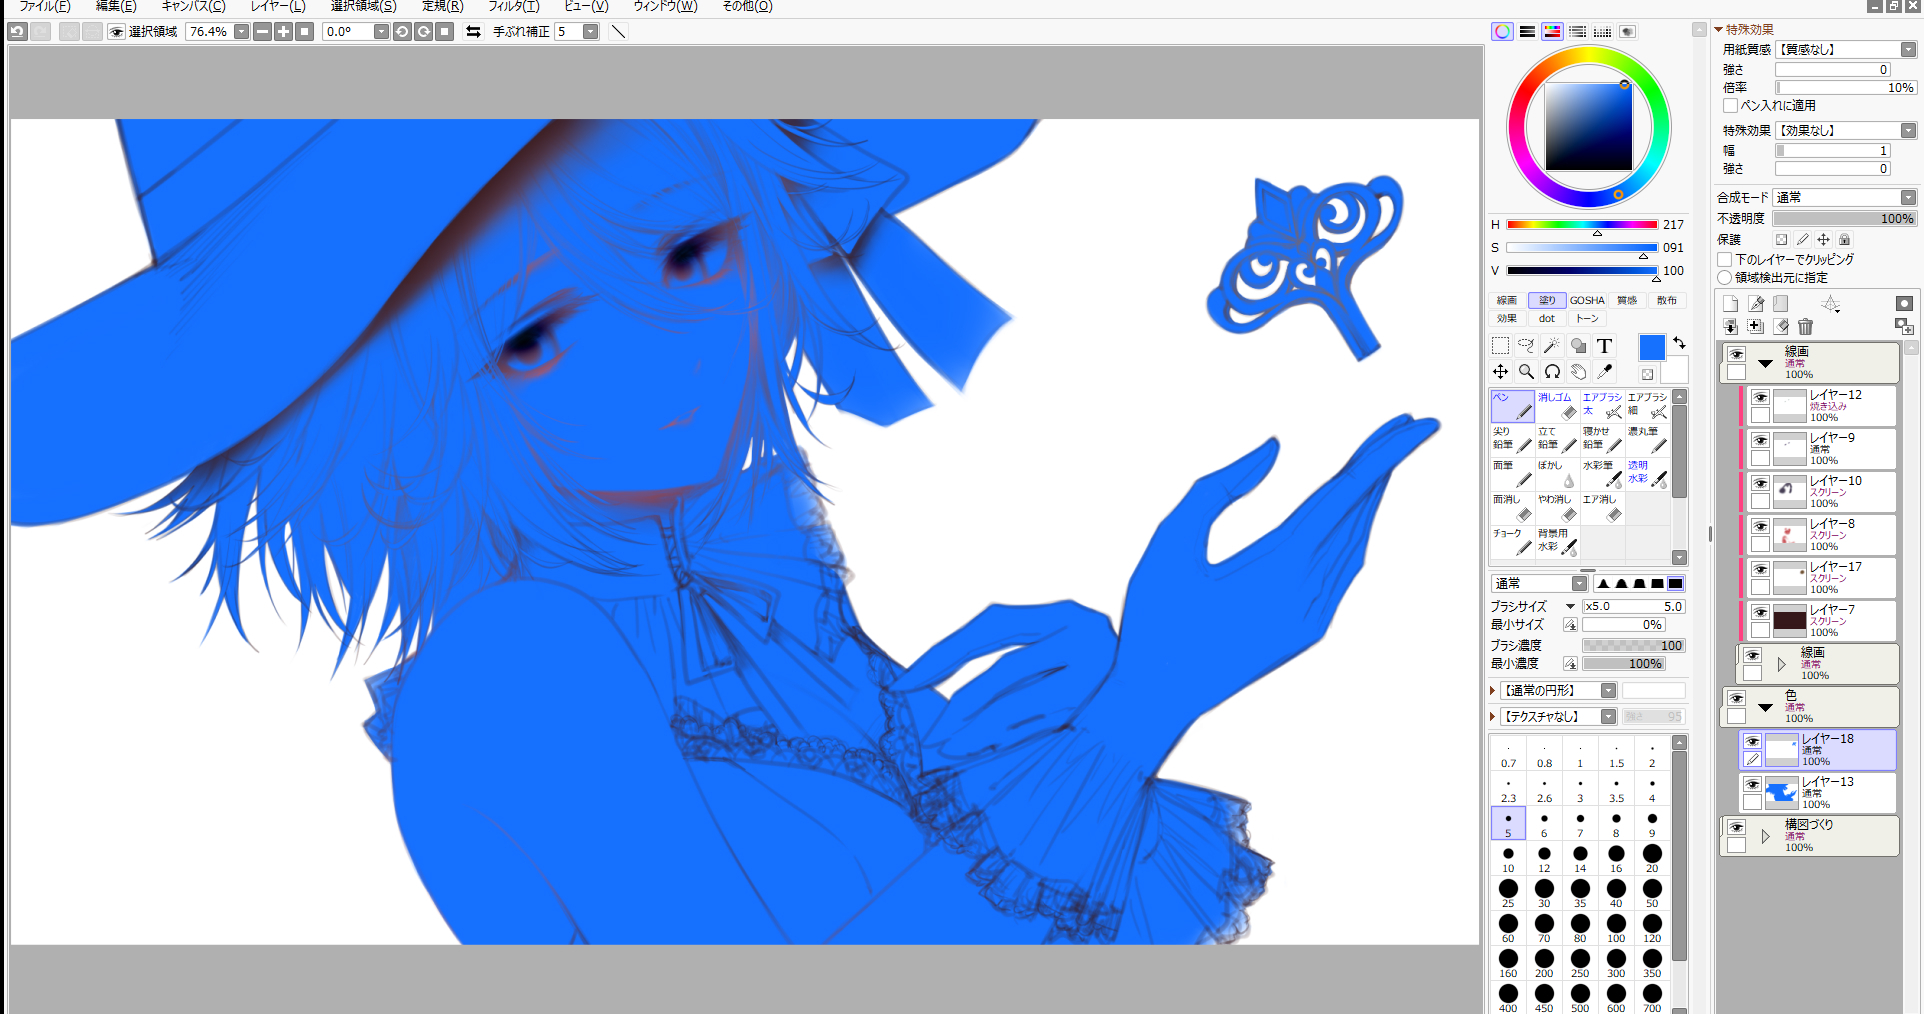Create a new layer folder
Image resolution: width=1924 pixels, height=1014 pixels.
point(1781,304)
